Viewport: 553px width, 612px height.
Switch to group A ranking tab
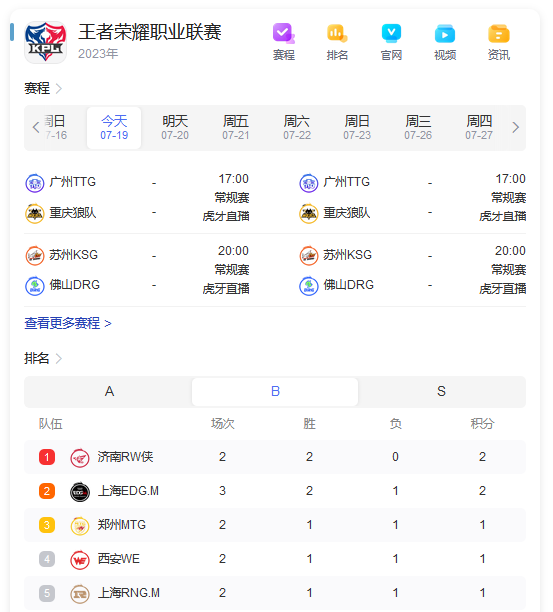tap(109, 391)
